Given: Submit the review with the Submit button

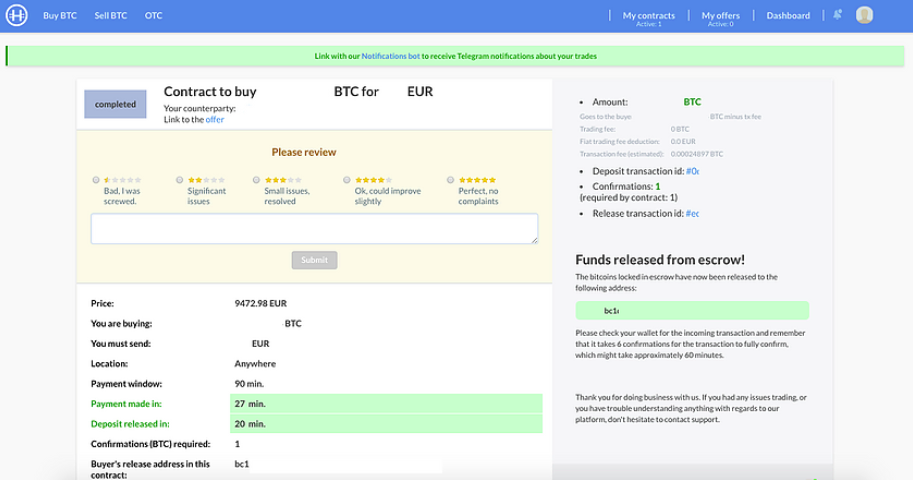Looking at the screenshot, I should click(x=314, y=260).
